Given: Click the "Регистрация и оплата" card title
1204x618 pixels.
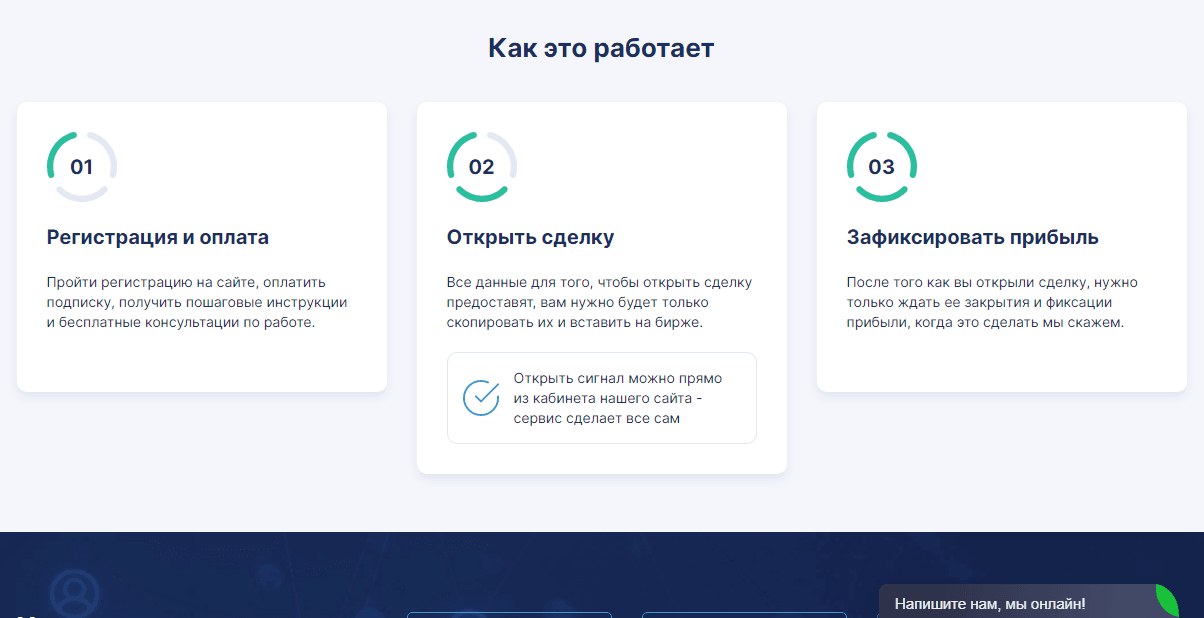Looking at the screenshot, I should click(x=158, y=238).
